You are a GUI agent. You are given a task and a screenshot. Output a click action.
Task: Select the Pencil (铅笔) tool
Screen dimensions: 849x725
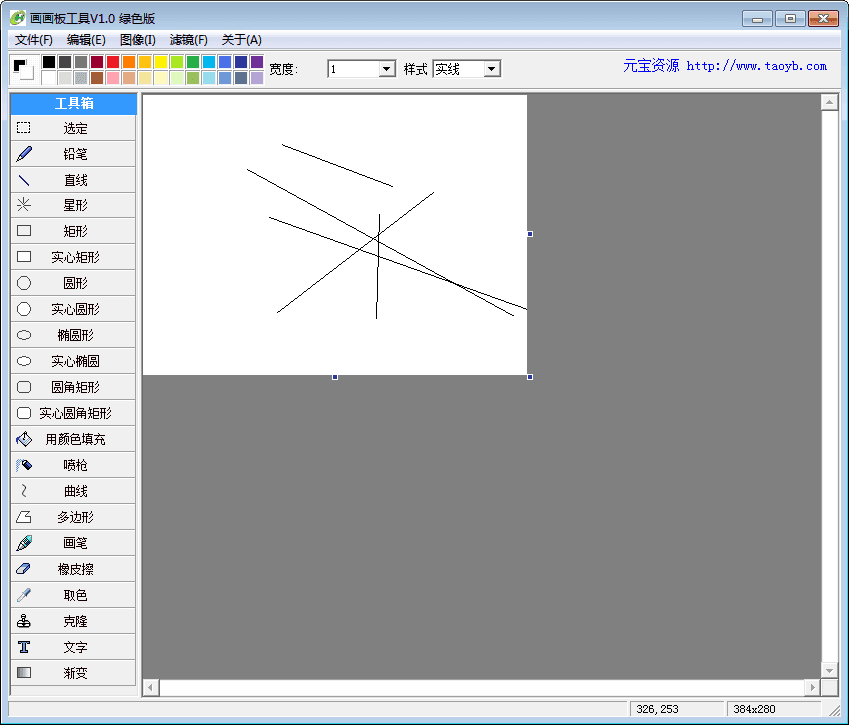73,154
